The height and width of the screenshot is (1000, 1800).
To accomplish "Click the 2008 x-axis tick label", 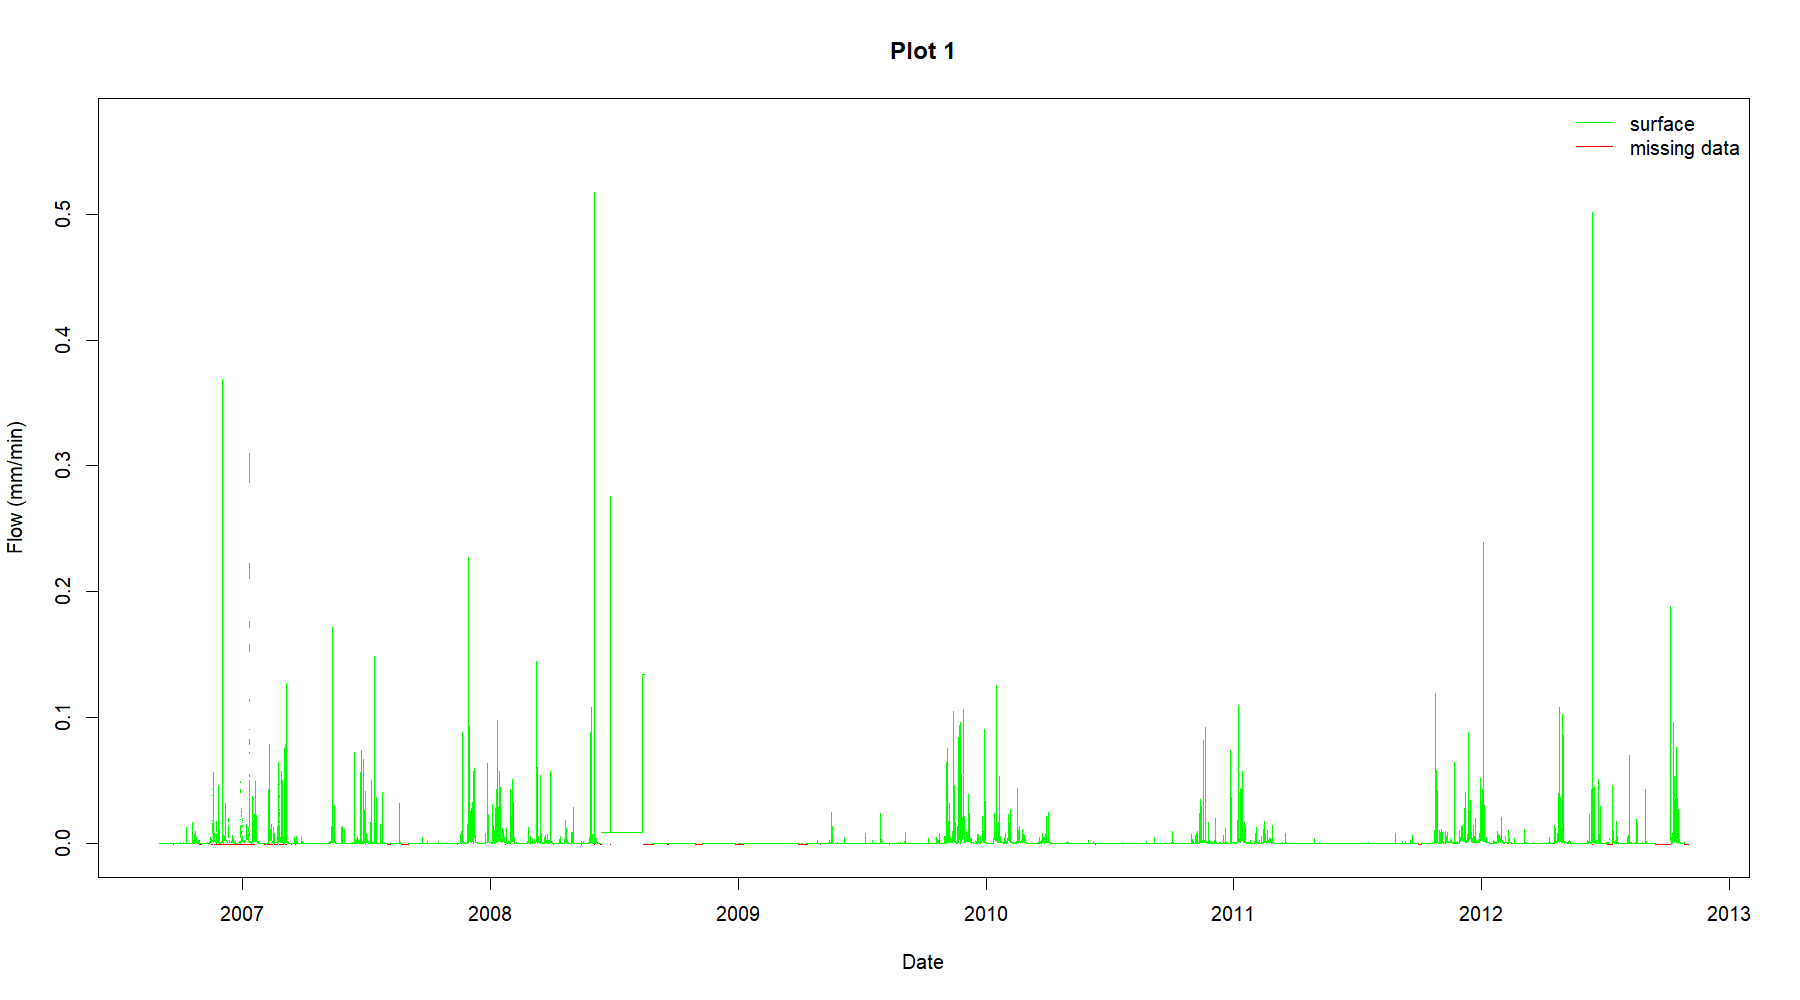I will point(490,913).
